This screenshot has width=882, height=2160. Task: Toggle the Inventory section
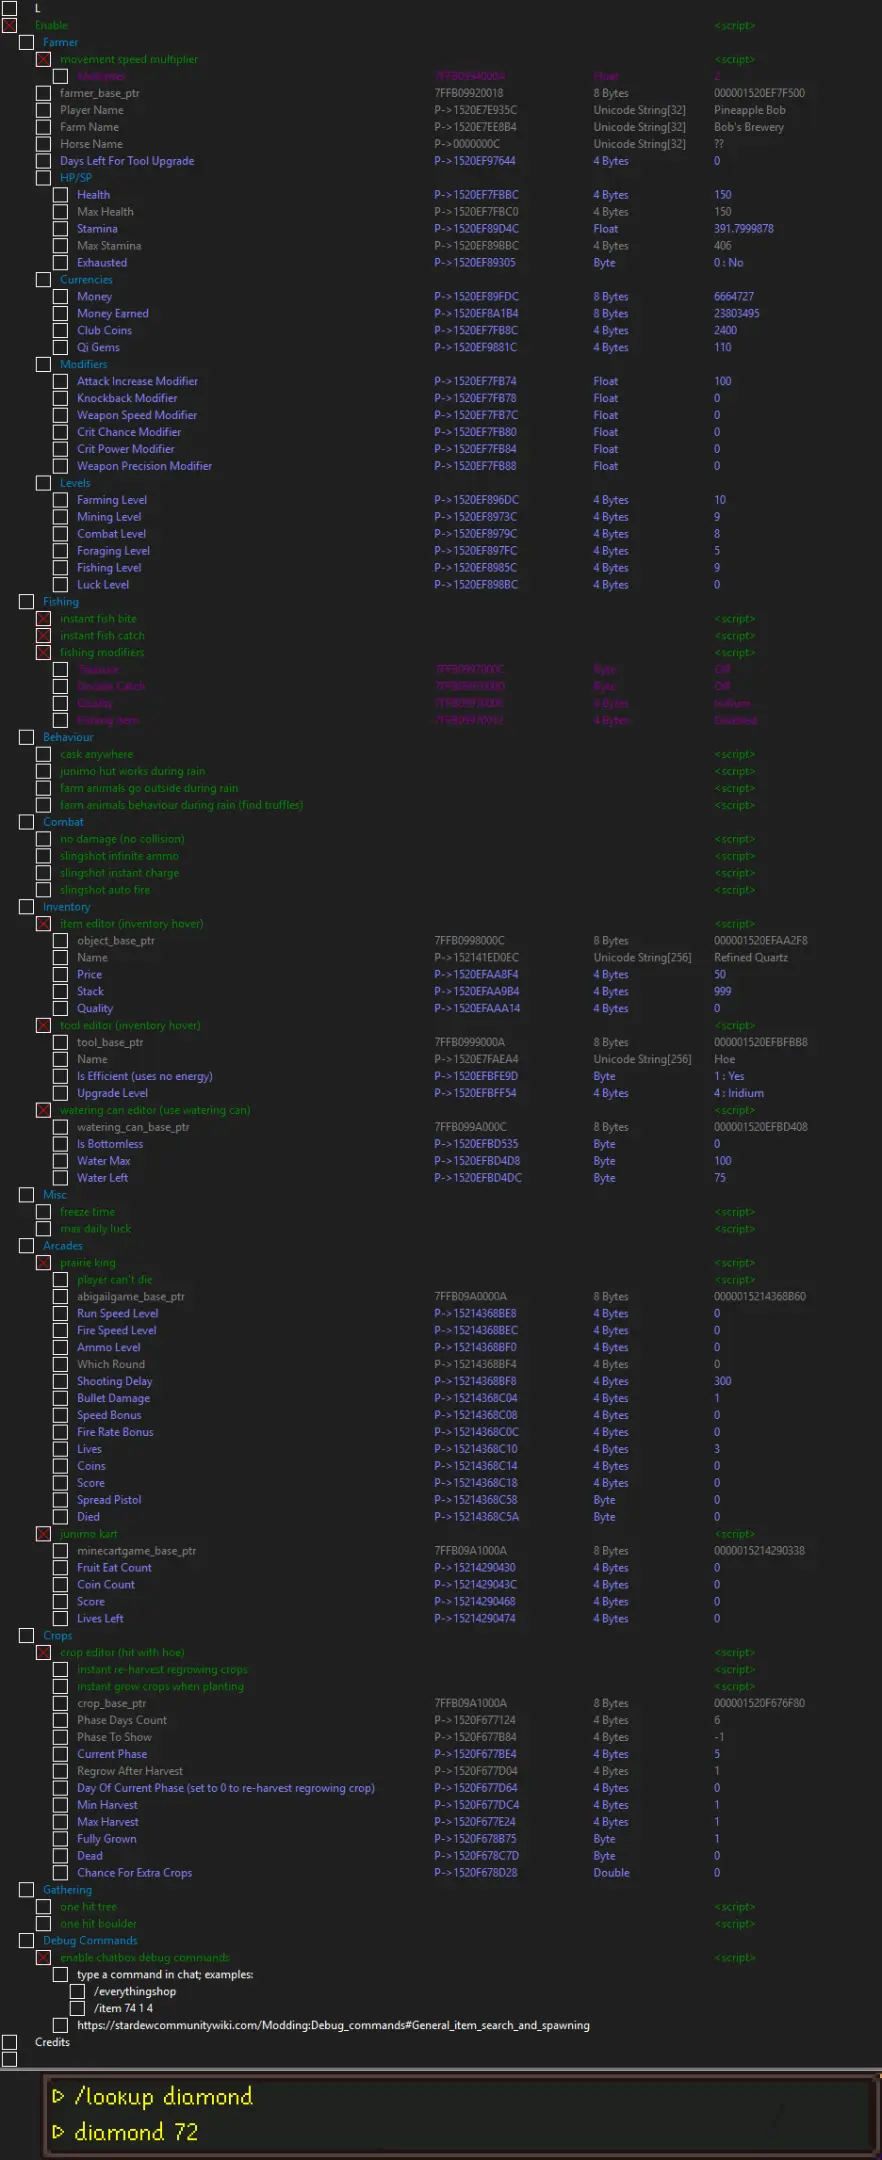pos(66,906)
